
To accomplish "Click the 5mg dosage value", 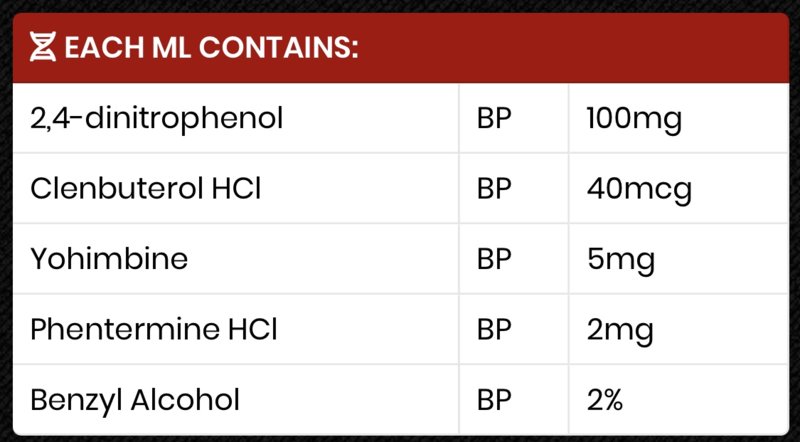I will 621,260.
